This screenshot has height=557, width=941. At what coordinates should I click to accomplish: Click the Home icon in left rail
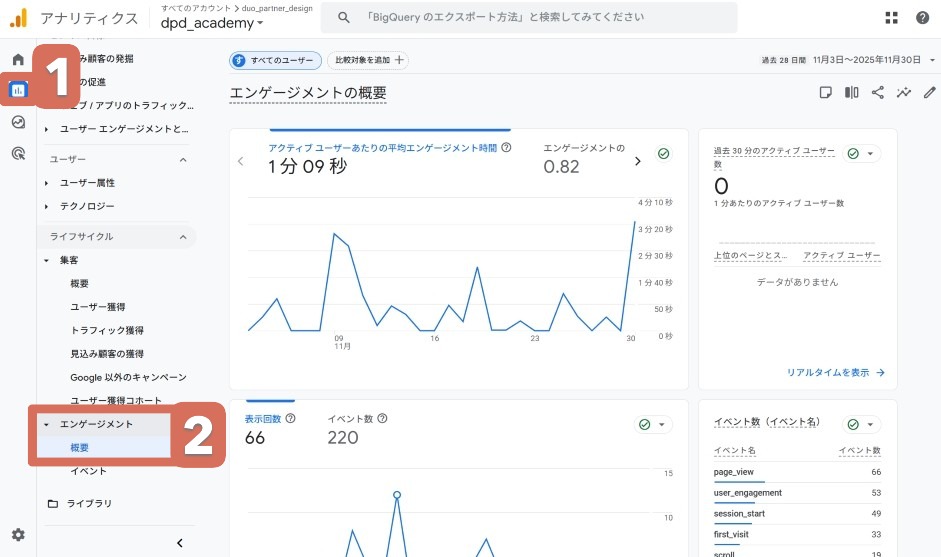pyautogui.click(x=18, y=60)
